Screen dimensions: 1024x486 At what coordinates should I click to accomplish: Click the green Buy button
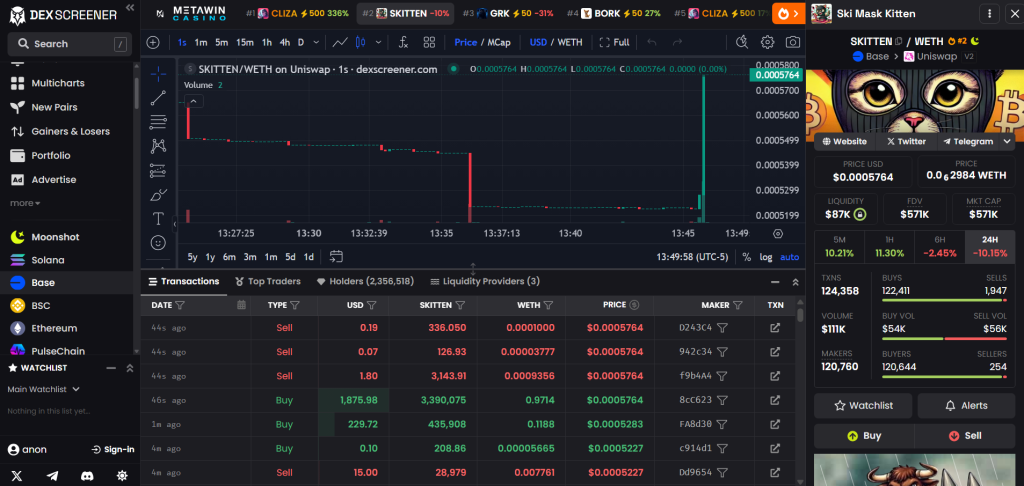(864, 436)
